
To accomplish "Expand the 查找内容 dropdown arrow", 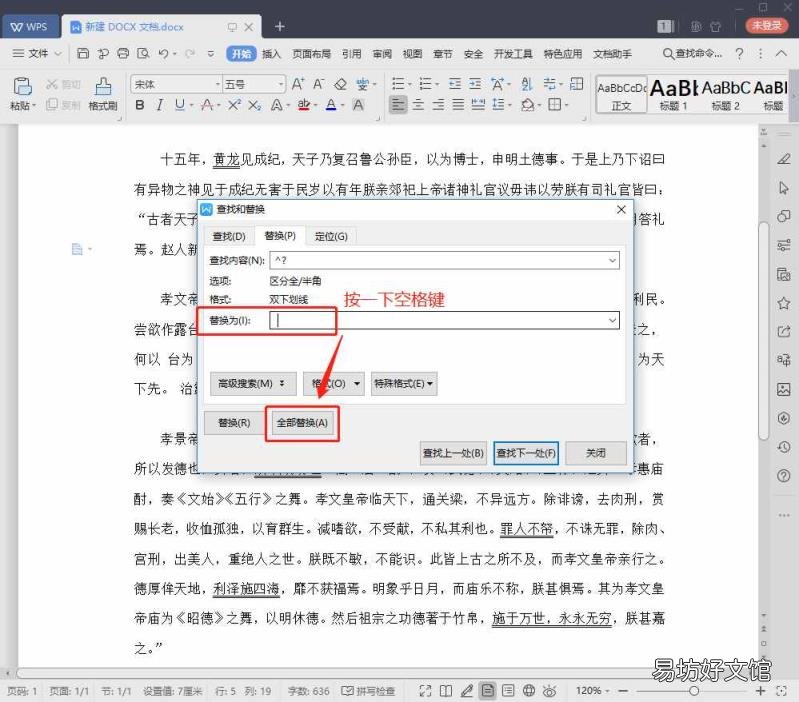I will (x=612, y=260).
